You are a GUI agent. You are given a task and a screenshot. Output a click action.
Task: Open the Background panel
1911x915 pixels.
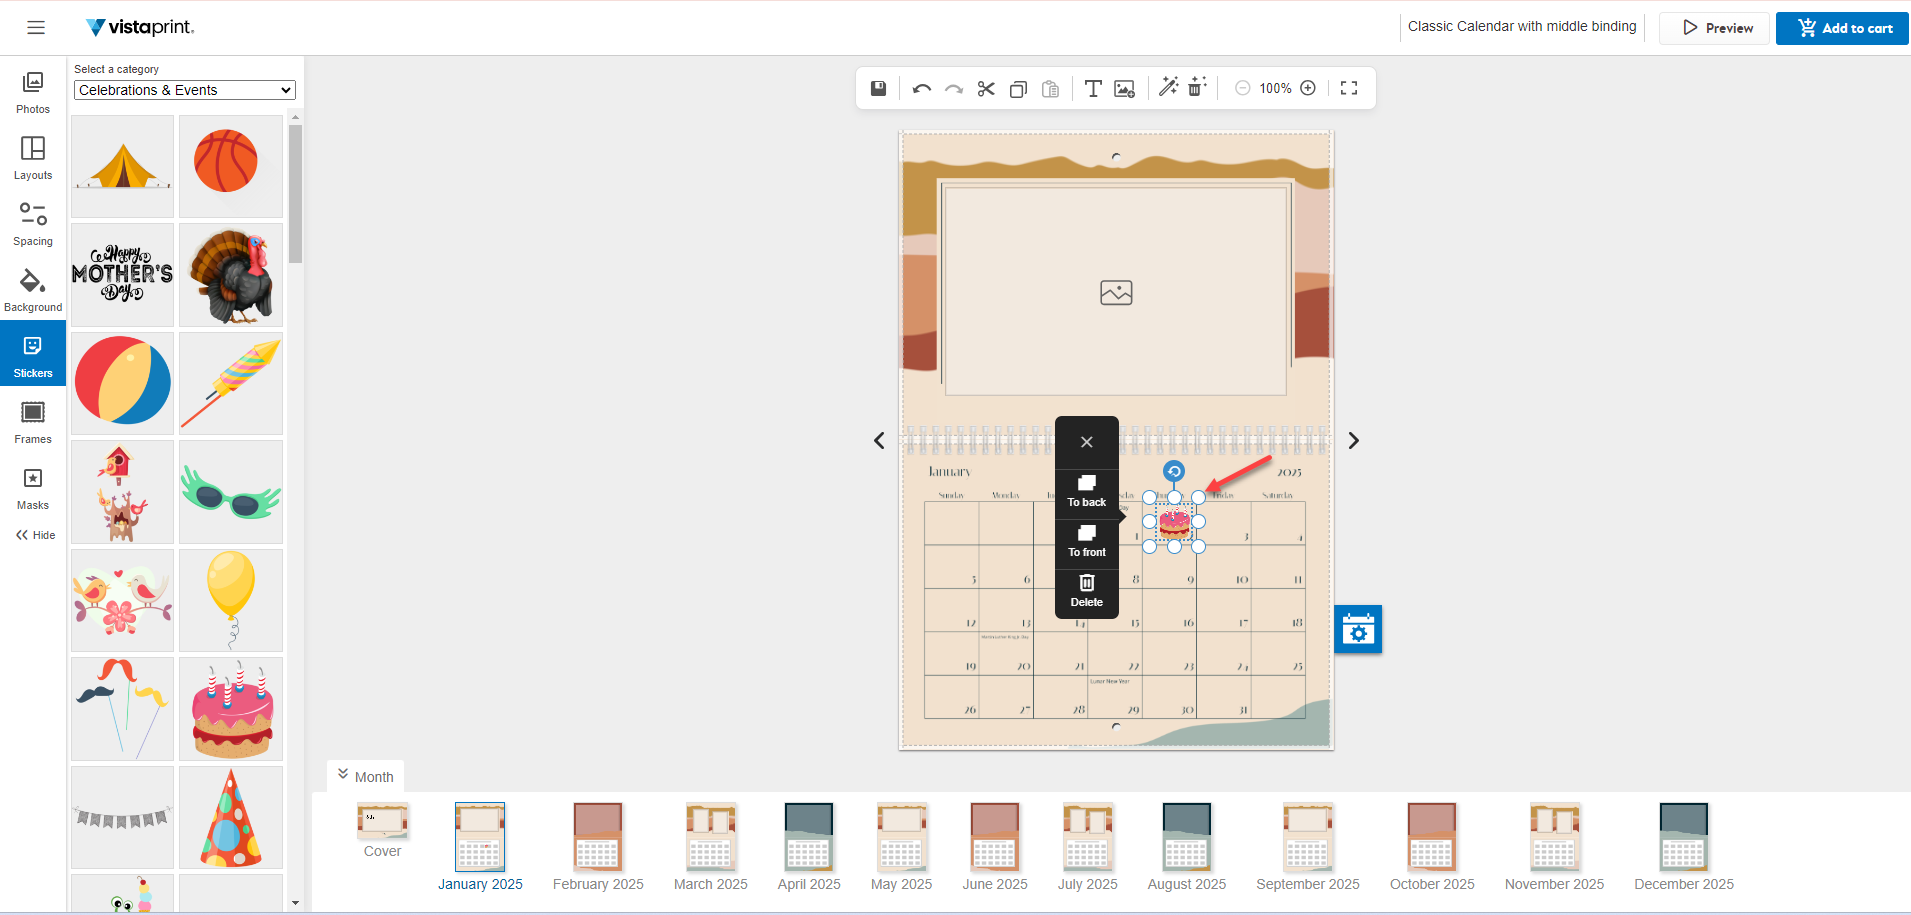33,290
